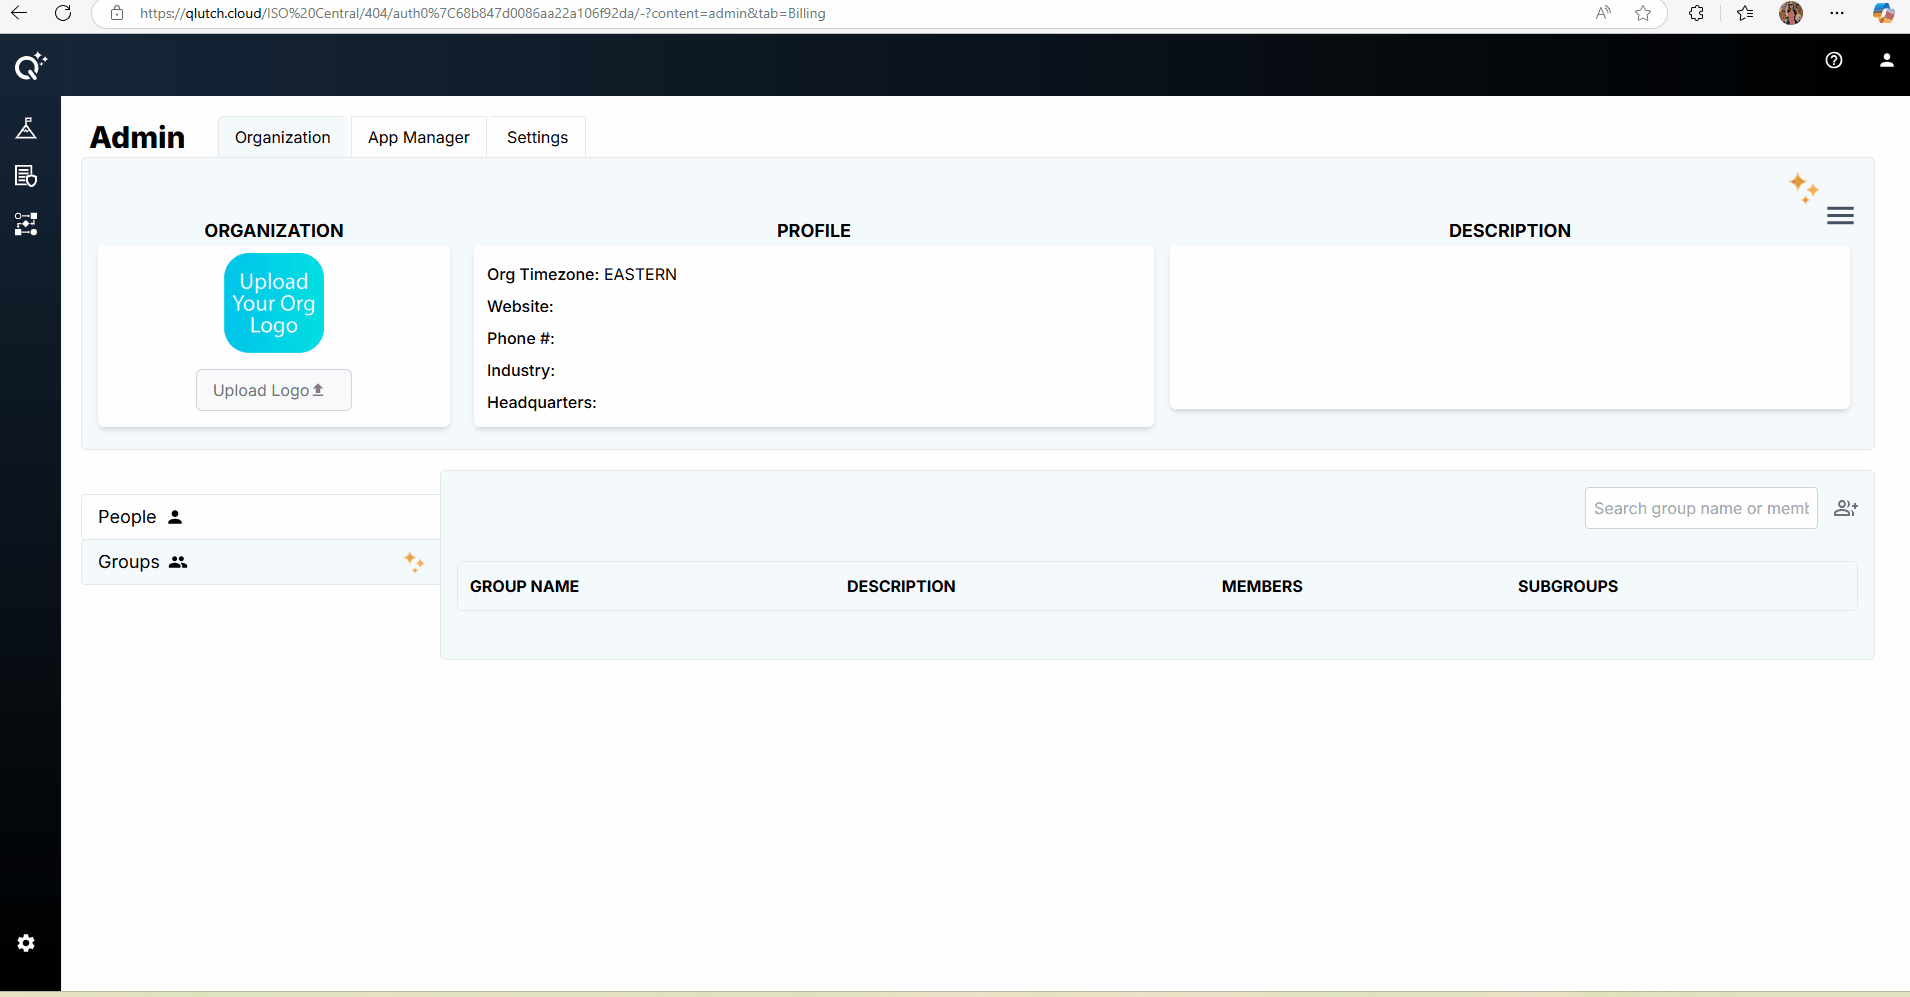
Task: Open the Settings tab
Action: 537,137
